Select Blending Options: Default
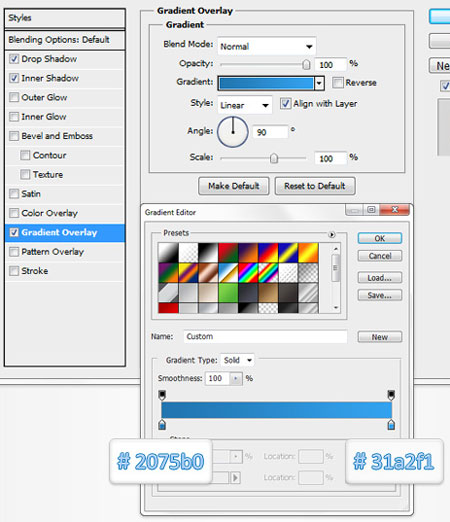 click(x=65, y=40)
